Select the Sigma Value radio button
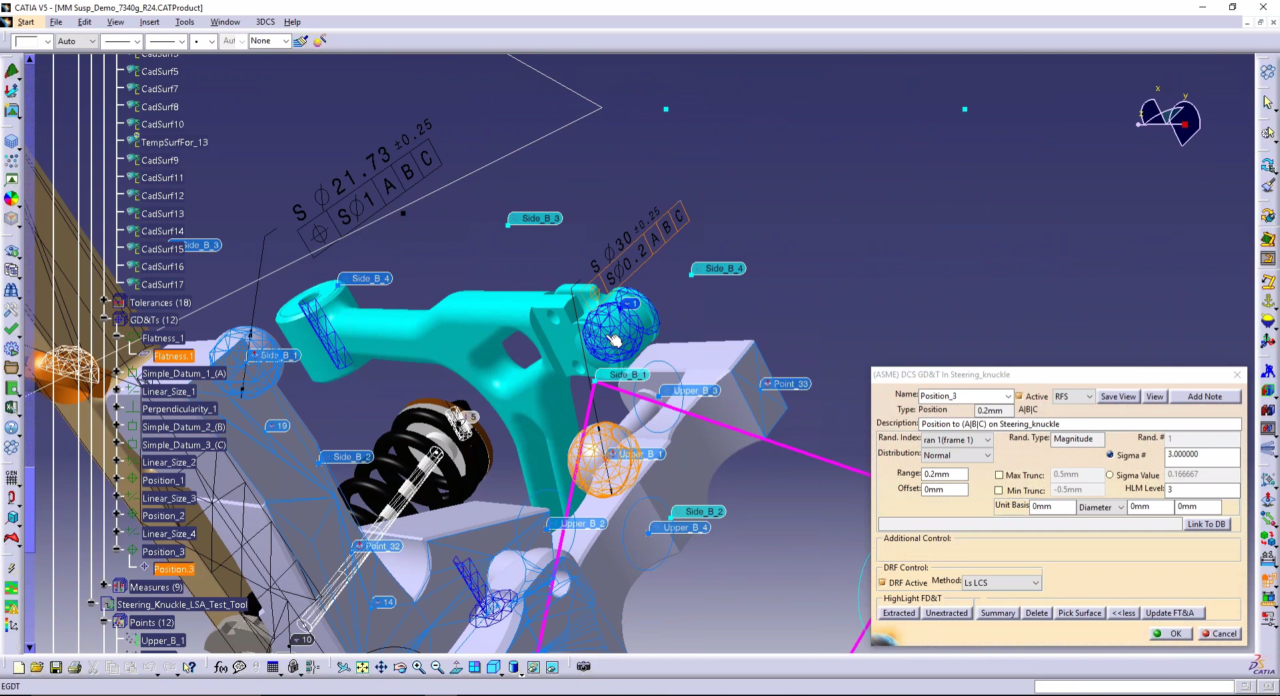 (1110, 475)
